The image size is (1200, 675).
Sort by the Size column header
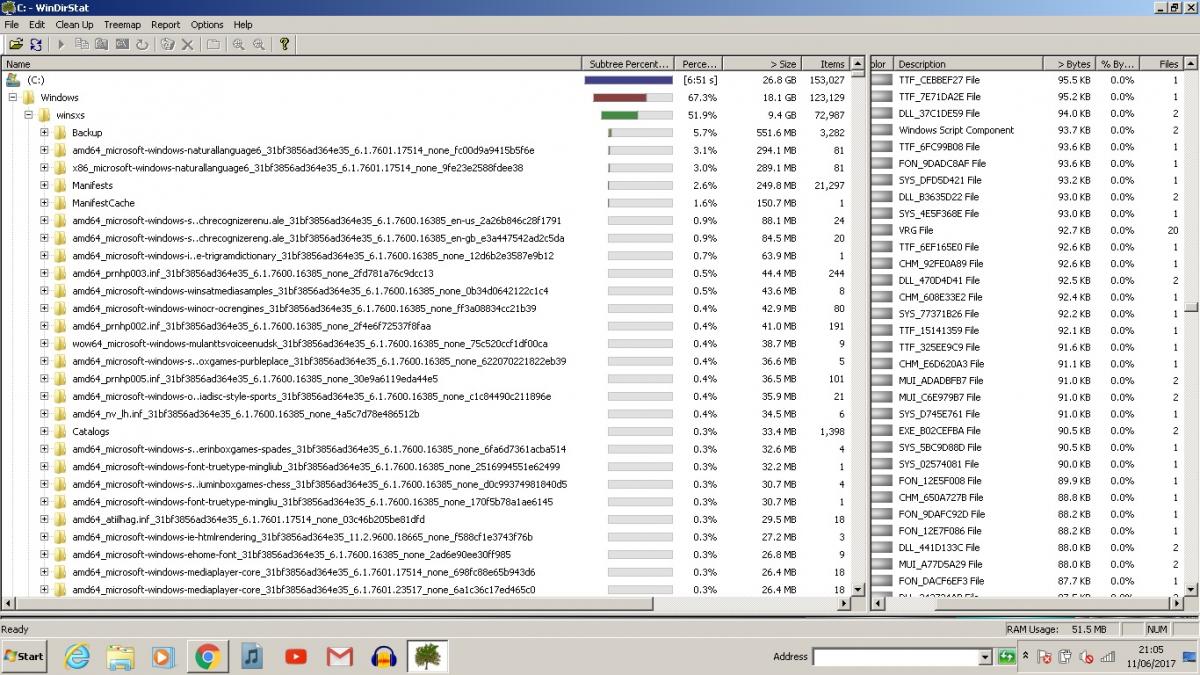761,64
